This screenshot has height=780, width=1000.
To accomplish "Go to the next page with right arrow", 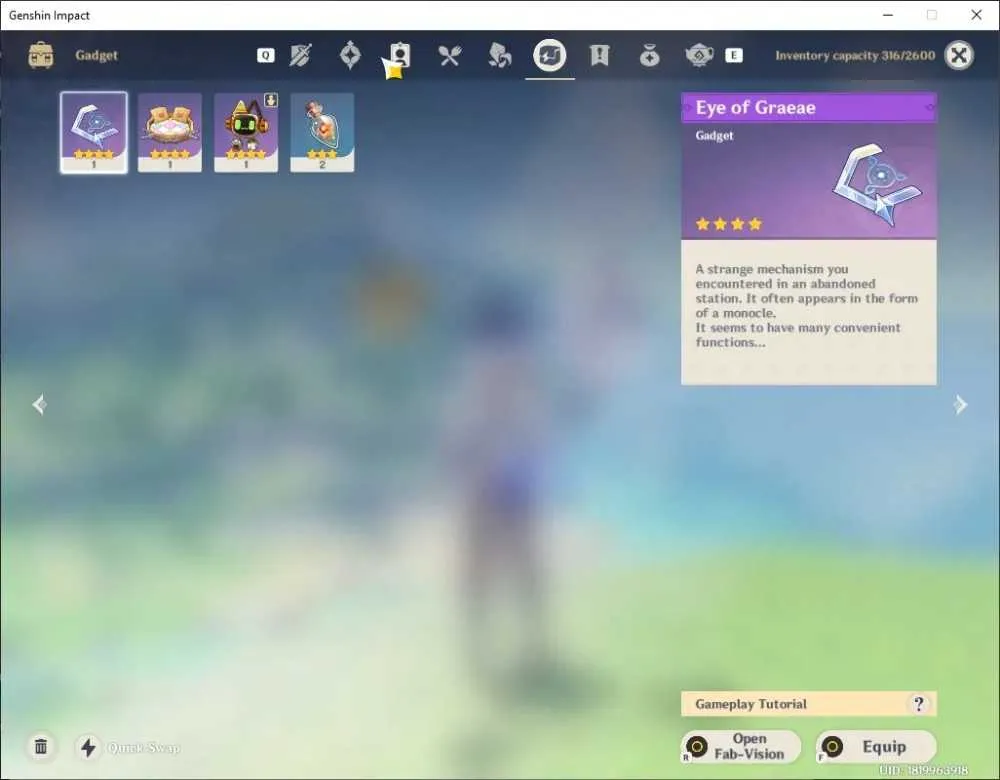I will click(960, 404).
